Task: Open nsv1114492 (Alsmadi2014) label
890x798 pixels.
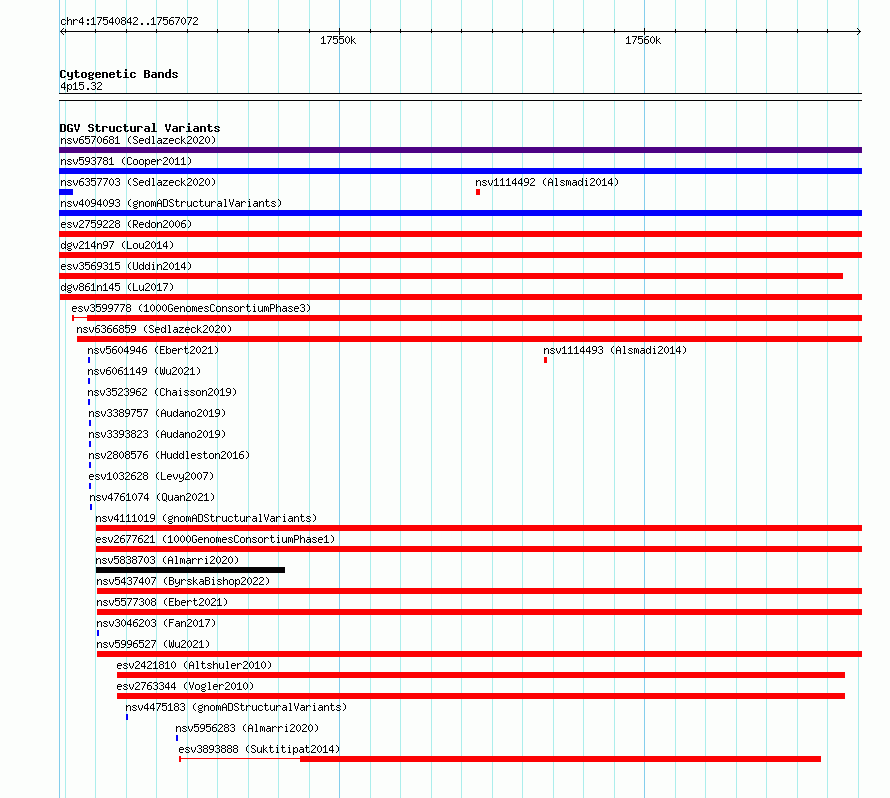Action: click(547, 182)
